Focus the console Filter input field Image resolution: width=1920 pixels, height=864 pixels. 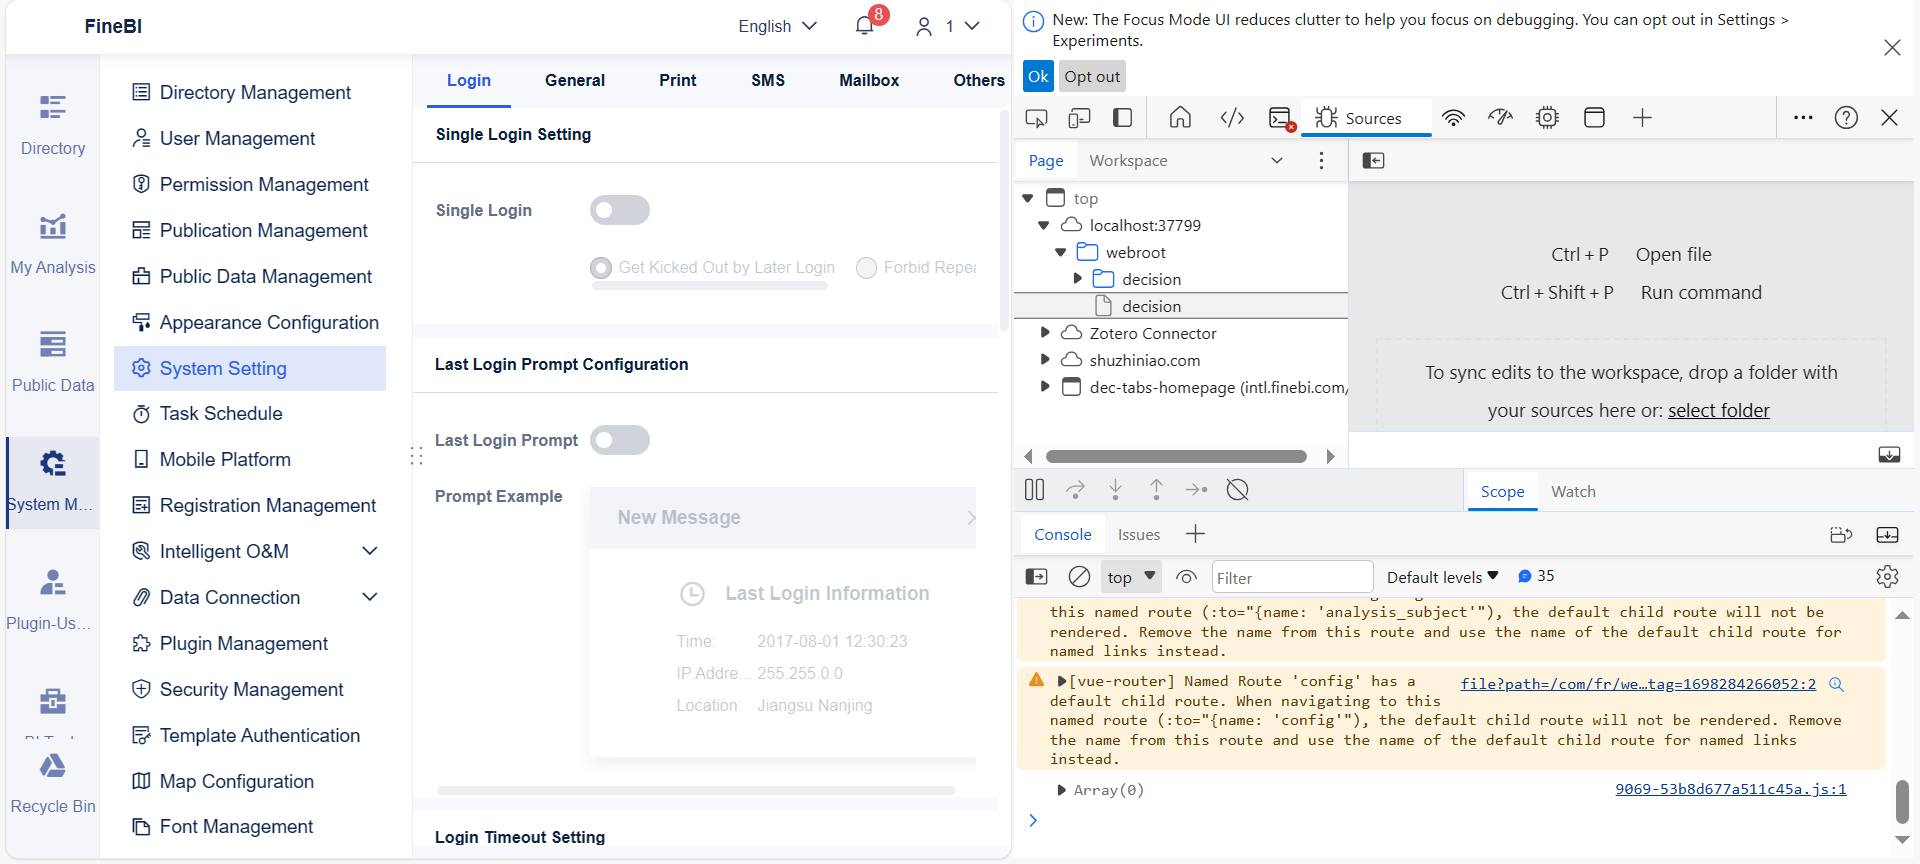[1292, 577]
